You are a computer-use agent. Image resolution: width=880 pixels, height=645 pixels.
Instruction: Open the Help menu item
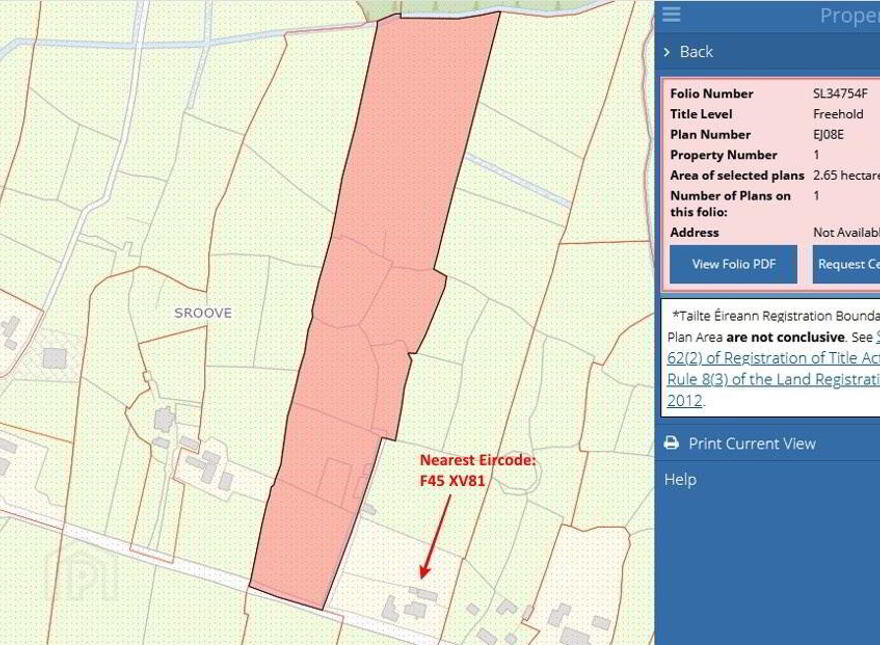coord(680,479)
